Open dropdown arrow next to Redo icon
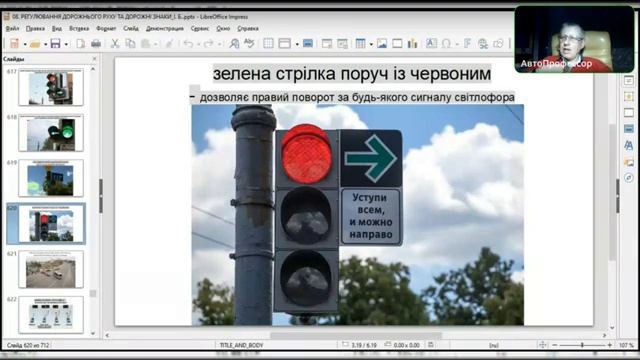This screenshot has height=360, width=640. [220, 44]
